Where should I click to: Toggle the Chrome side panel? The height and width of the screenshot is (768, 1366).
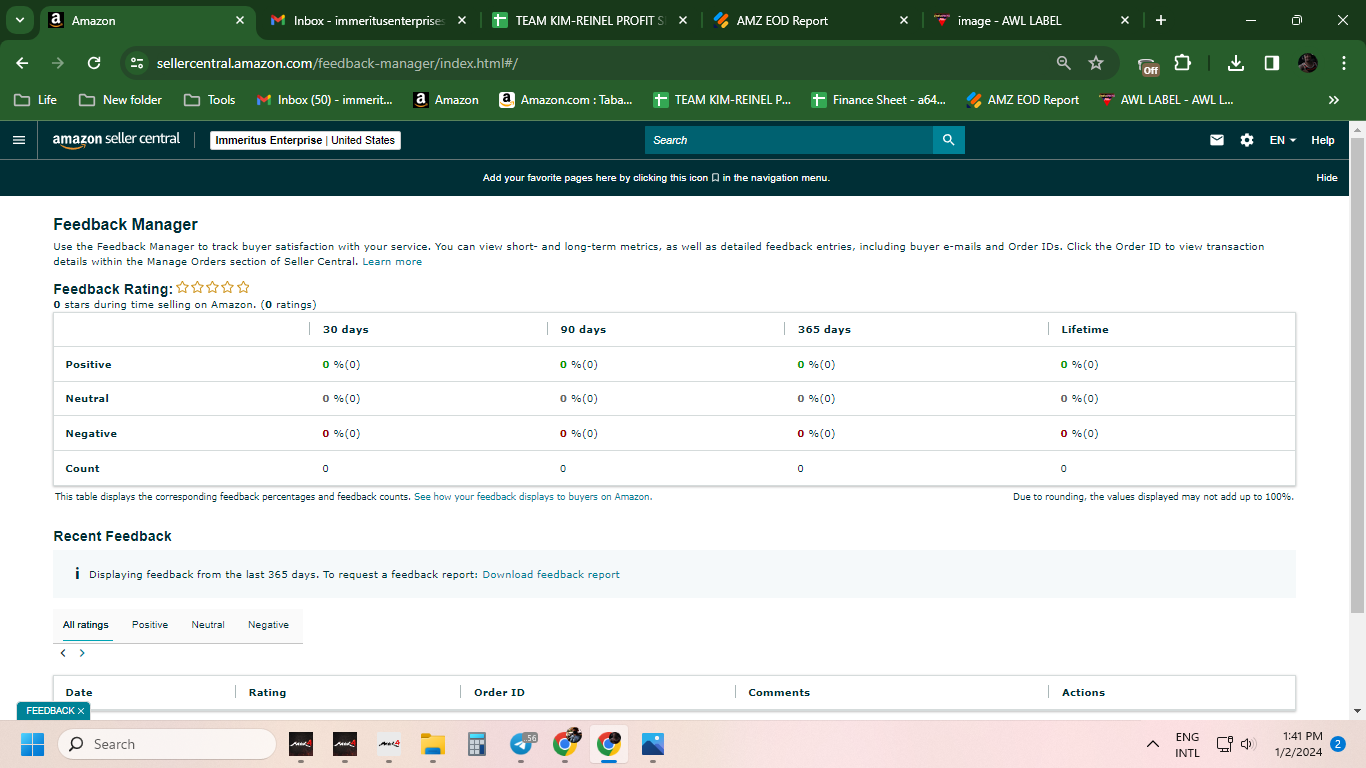tap(1272, 63)
